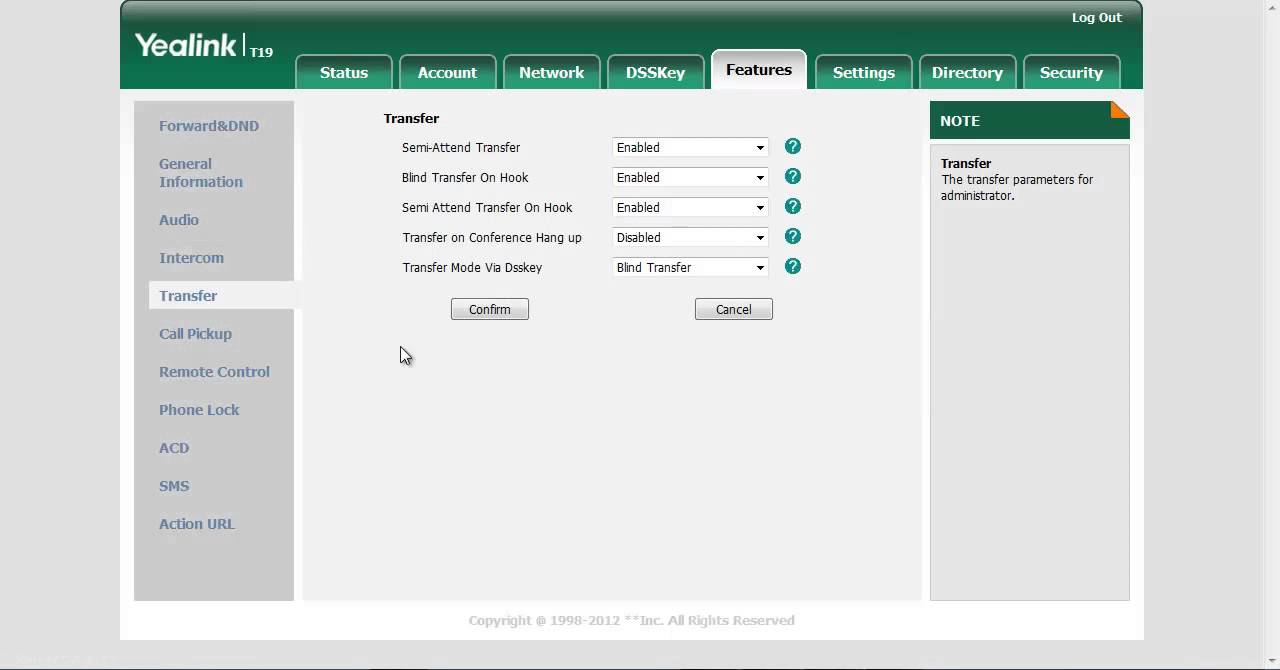1280x670 pixels.
Task: Switch to the Status tab
Action: 344,72
